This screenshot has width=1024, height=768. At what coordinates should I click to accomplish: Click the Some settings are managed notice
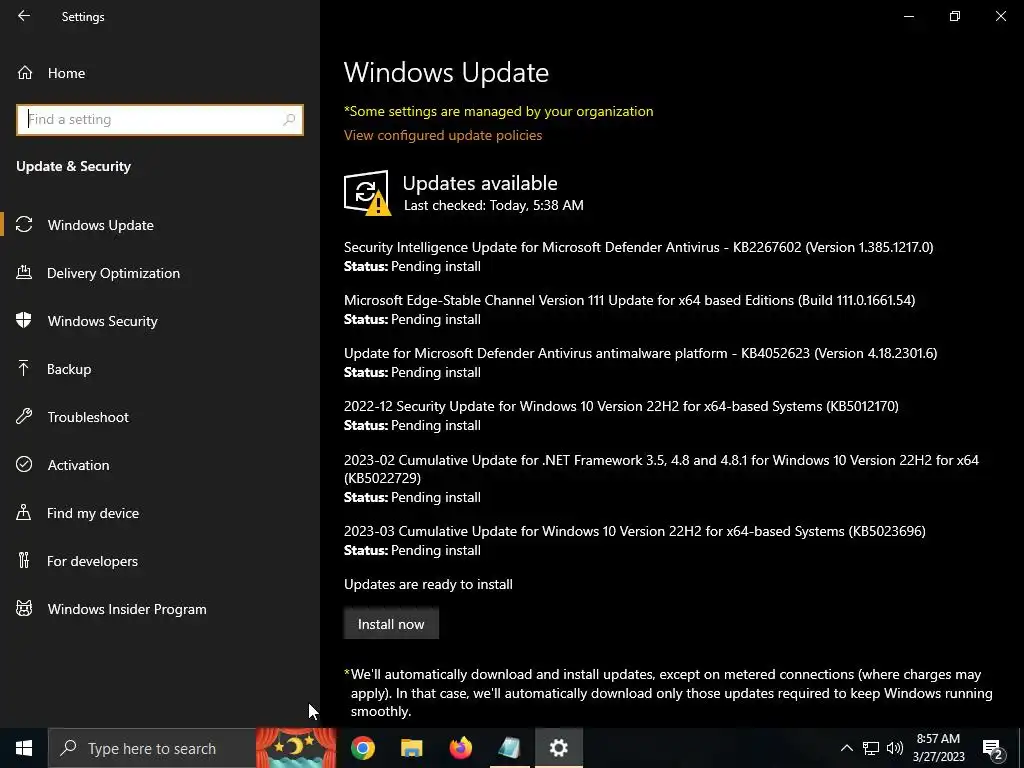[498, 111]
